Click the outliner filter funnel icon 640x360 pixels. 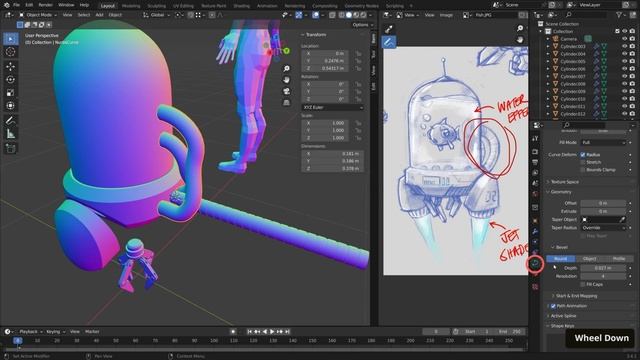619,15
